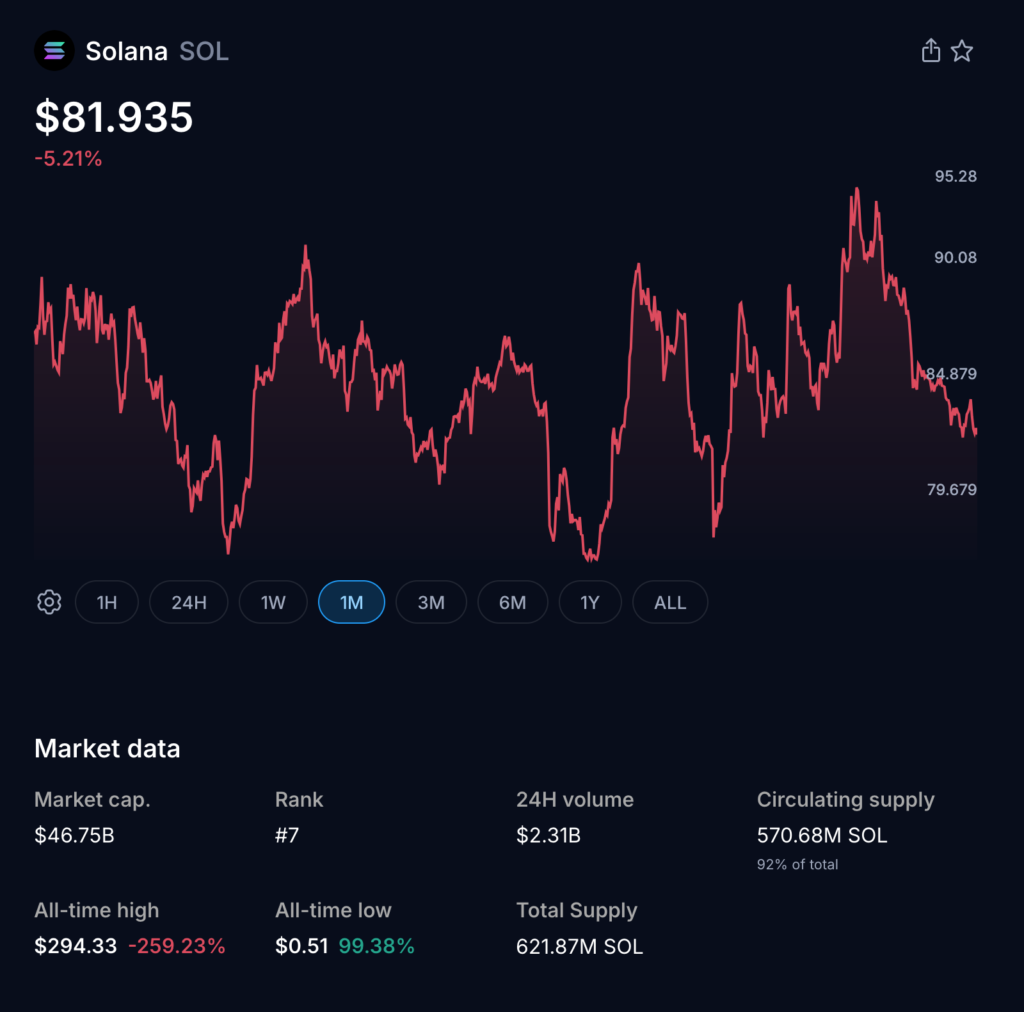
Task: Show the 1Y price history
Action: point(590,602)
